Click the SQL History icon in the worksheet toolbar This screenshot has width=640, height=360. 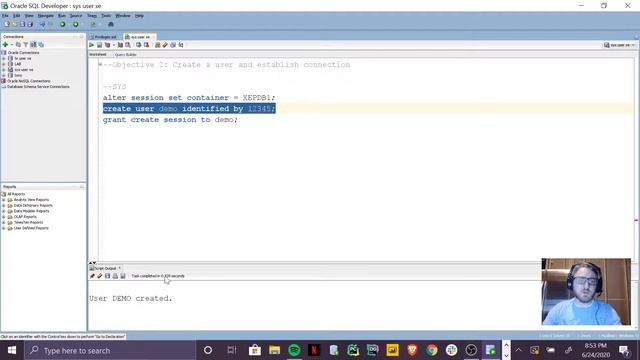pyautogui.click(x=173, y=45)
